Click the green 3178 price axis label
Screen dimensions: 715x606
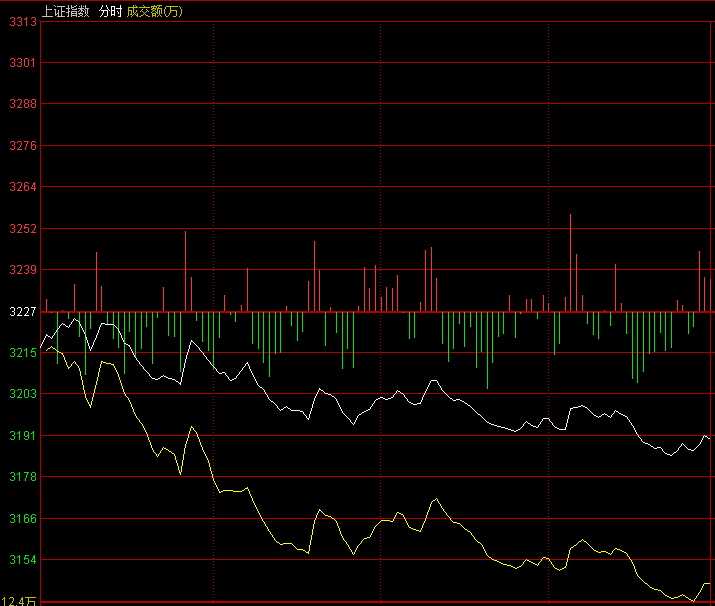tap(23, 477)
